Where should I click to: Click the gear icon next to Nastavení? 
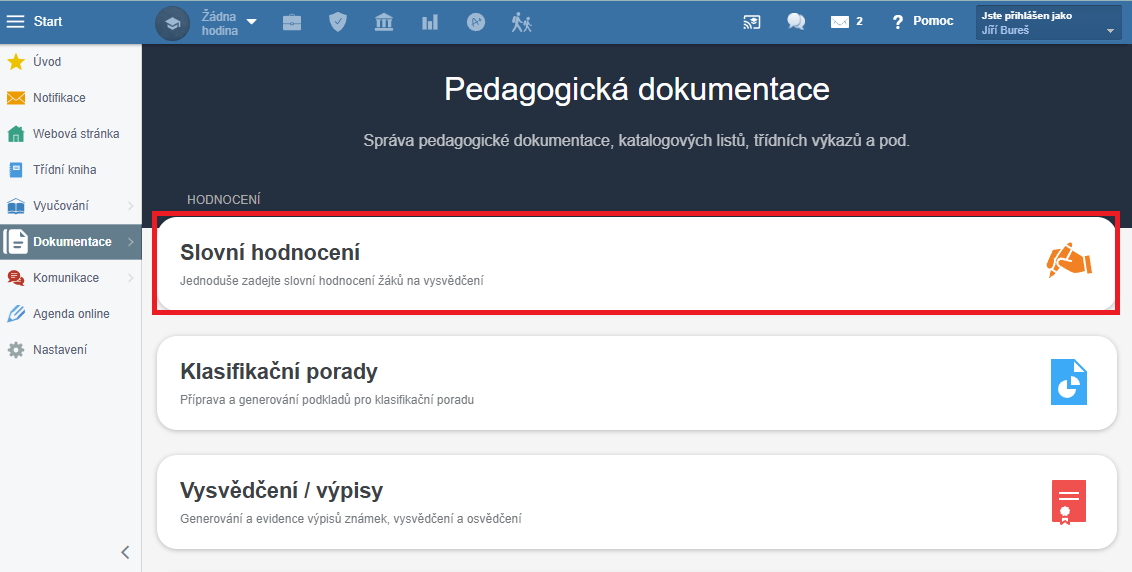[x=16, y=350]
